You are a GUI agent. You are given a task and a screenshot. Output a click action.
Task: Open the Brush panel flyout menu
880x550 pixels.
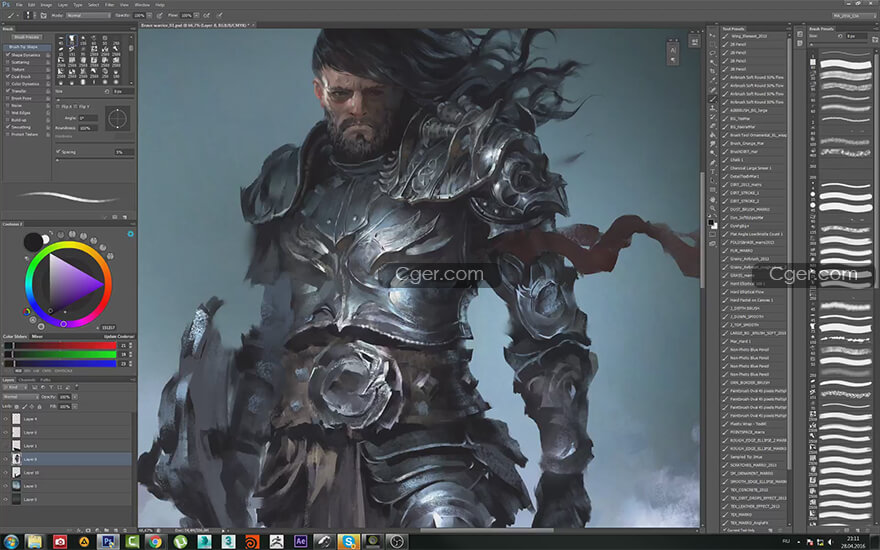tap(132, 29)
